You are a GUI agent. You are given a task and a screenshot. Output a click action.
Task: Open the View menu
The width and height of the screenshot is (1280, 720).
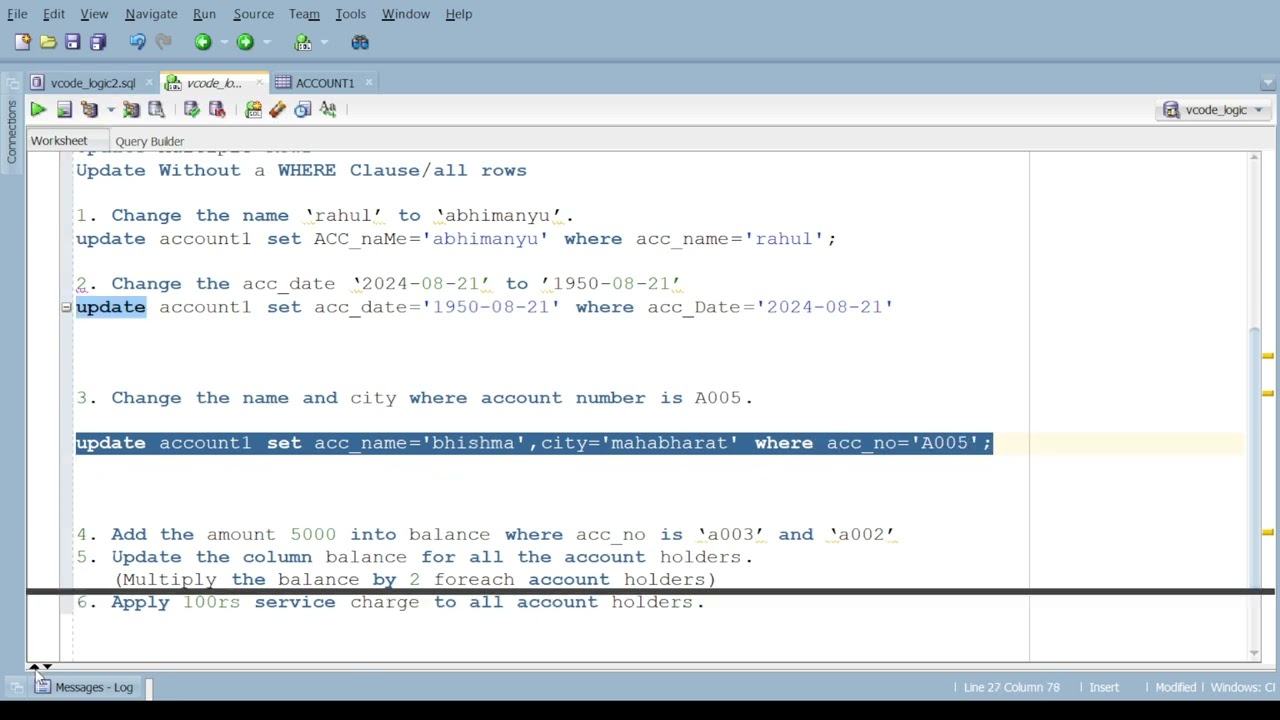coord(94,14)
